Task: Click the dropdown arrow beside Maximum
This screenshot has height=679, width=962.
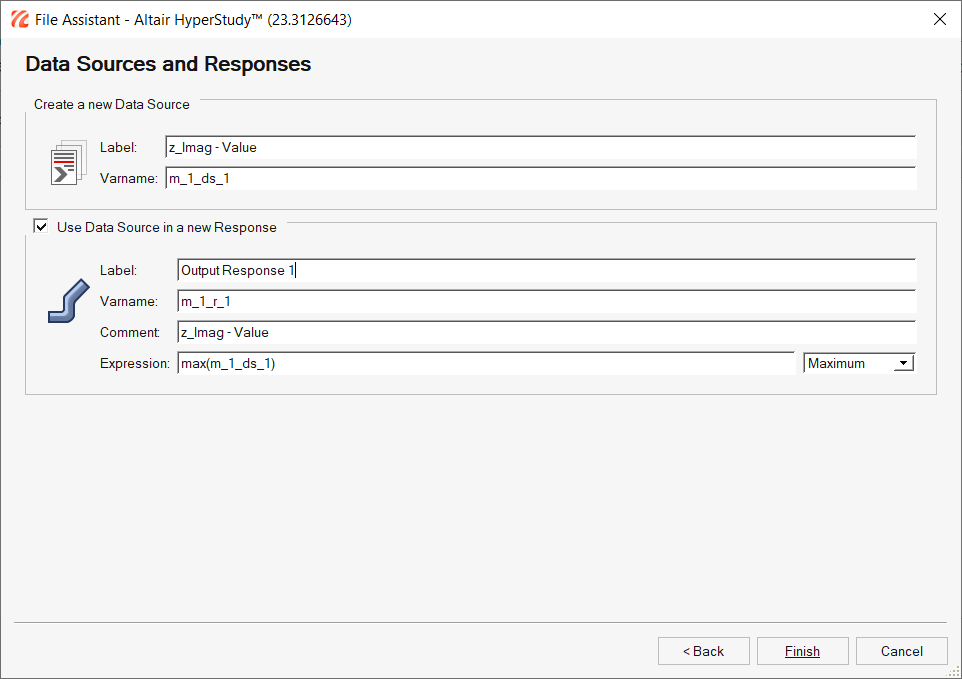Action: pyautogui.click(x=903, y=363)
